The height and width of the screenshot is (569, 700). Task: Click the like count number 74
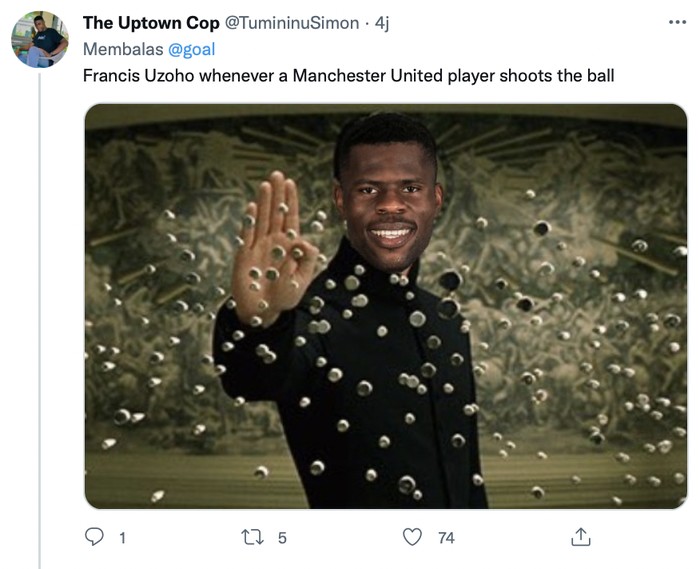pyautogui.click(x=446, y=538)
